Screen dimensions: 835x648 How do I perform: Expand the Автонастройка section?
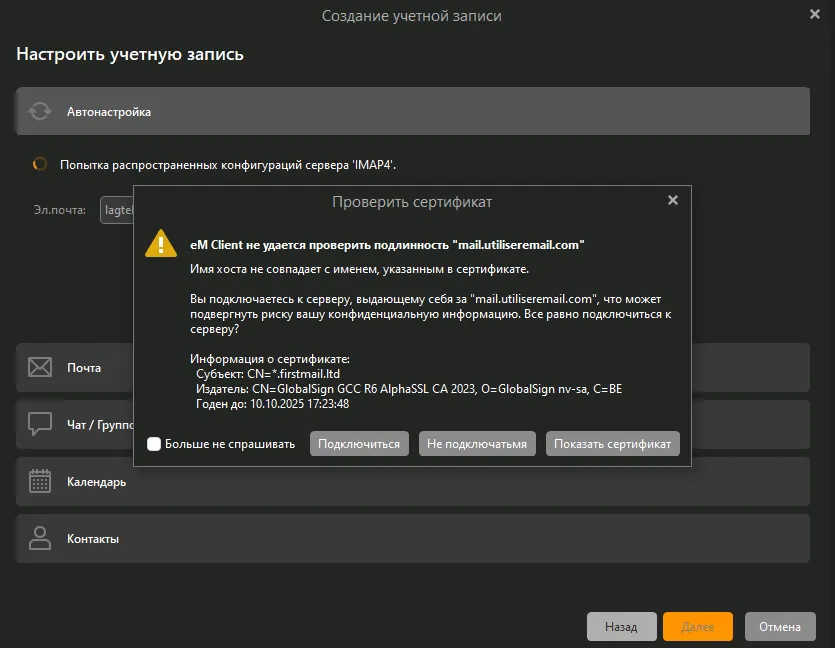(x=400, y=112)
